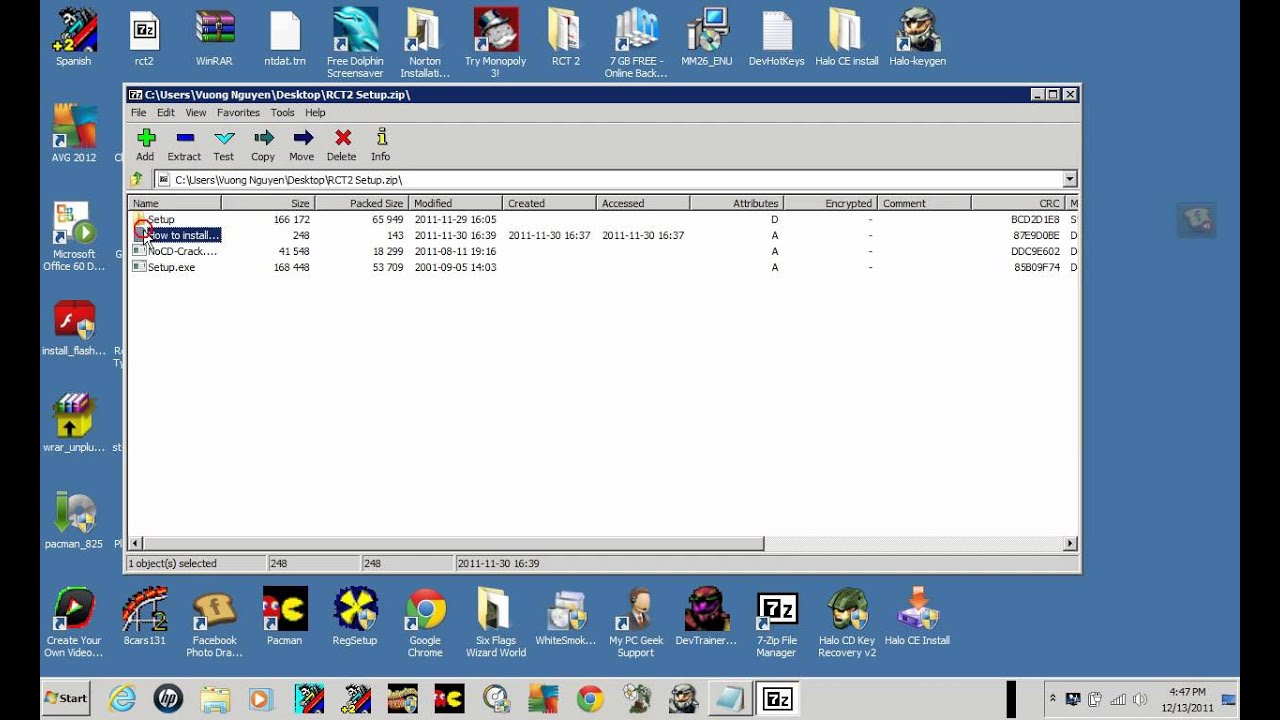Open the File menu
Image resolution: width=1280 pixels, height=720 pixels.
[138, 113]
